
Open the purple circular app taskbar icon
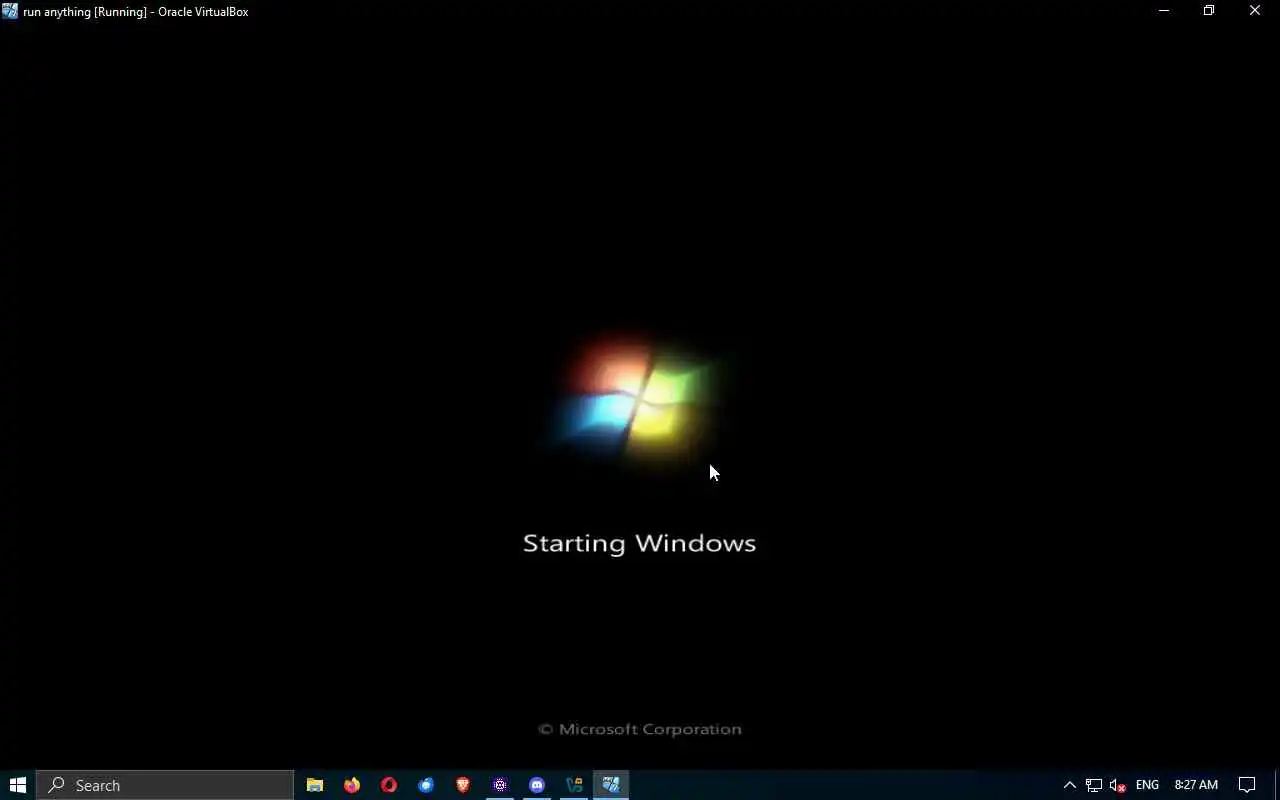pyautogui.click(x=500, y=785)
